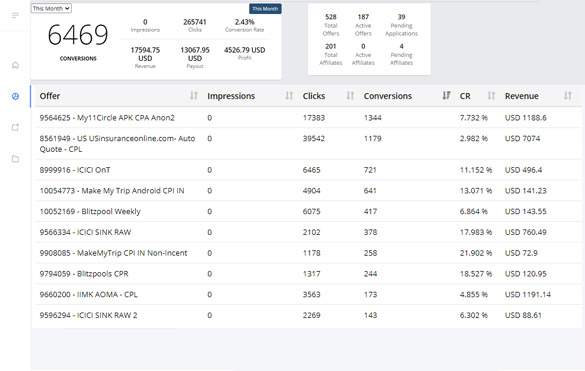Sort table by CR column arrows
This screenshot has width=585, height=371.
click(491, 96)
